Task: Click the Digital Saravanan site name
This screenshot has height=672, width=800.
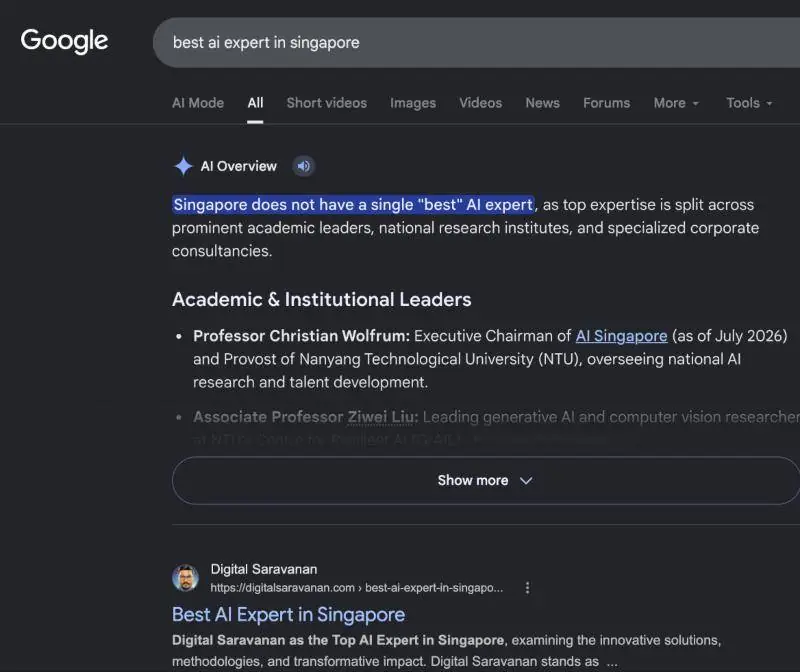Action: 264,569
